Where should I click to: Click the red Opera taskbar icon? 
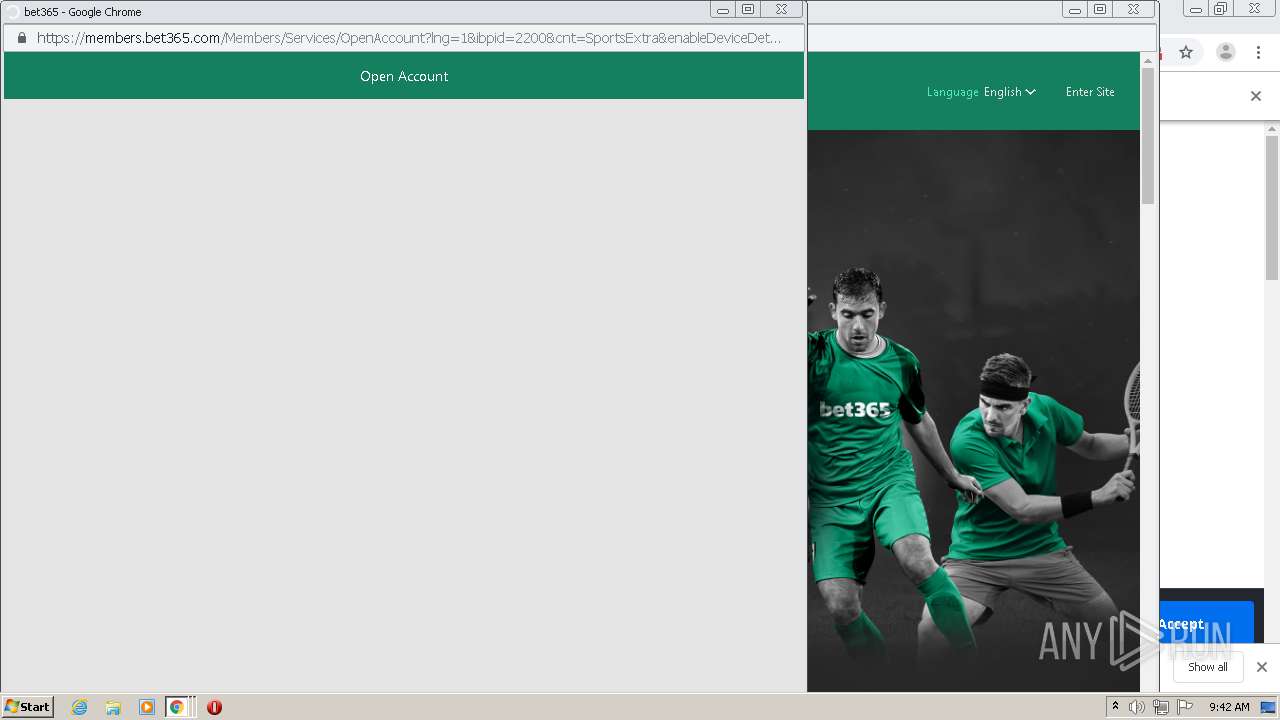(214, 707)
